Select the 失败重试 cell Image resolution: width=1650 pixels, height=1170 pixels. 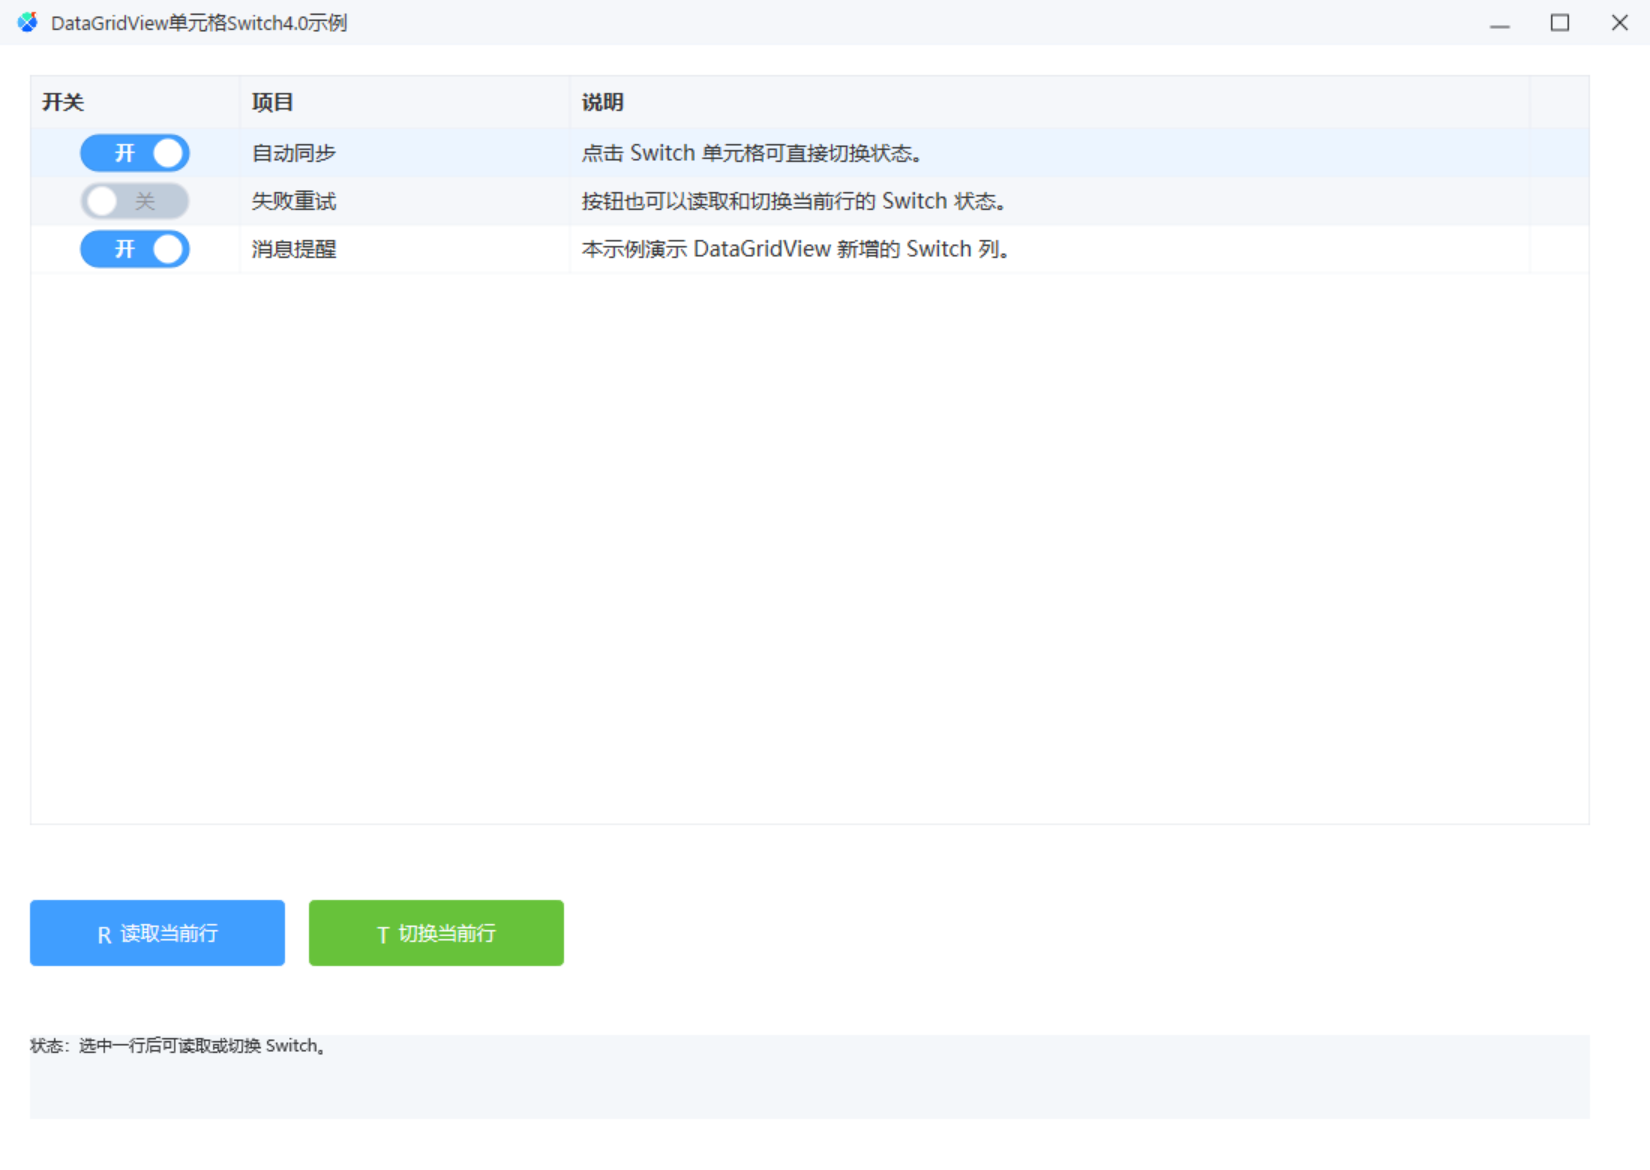(x=405, y=201)
